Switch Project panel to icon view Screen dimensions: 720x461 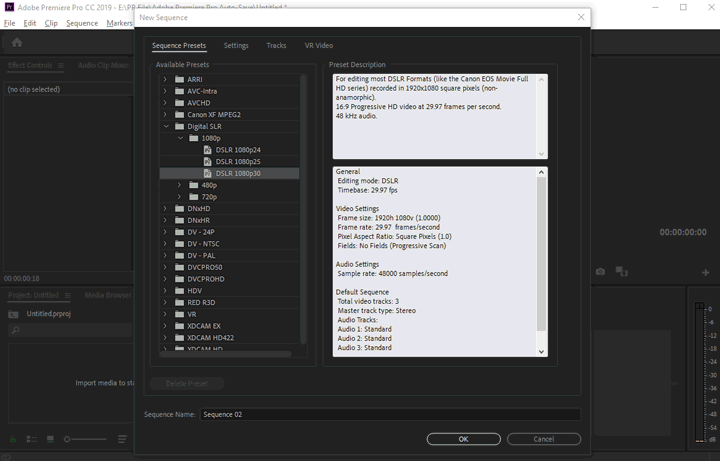tap(50, 439)
